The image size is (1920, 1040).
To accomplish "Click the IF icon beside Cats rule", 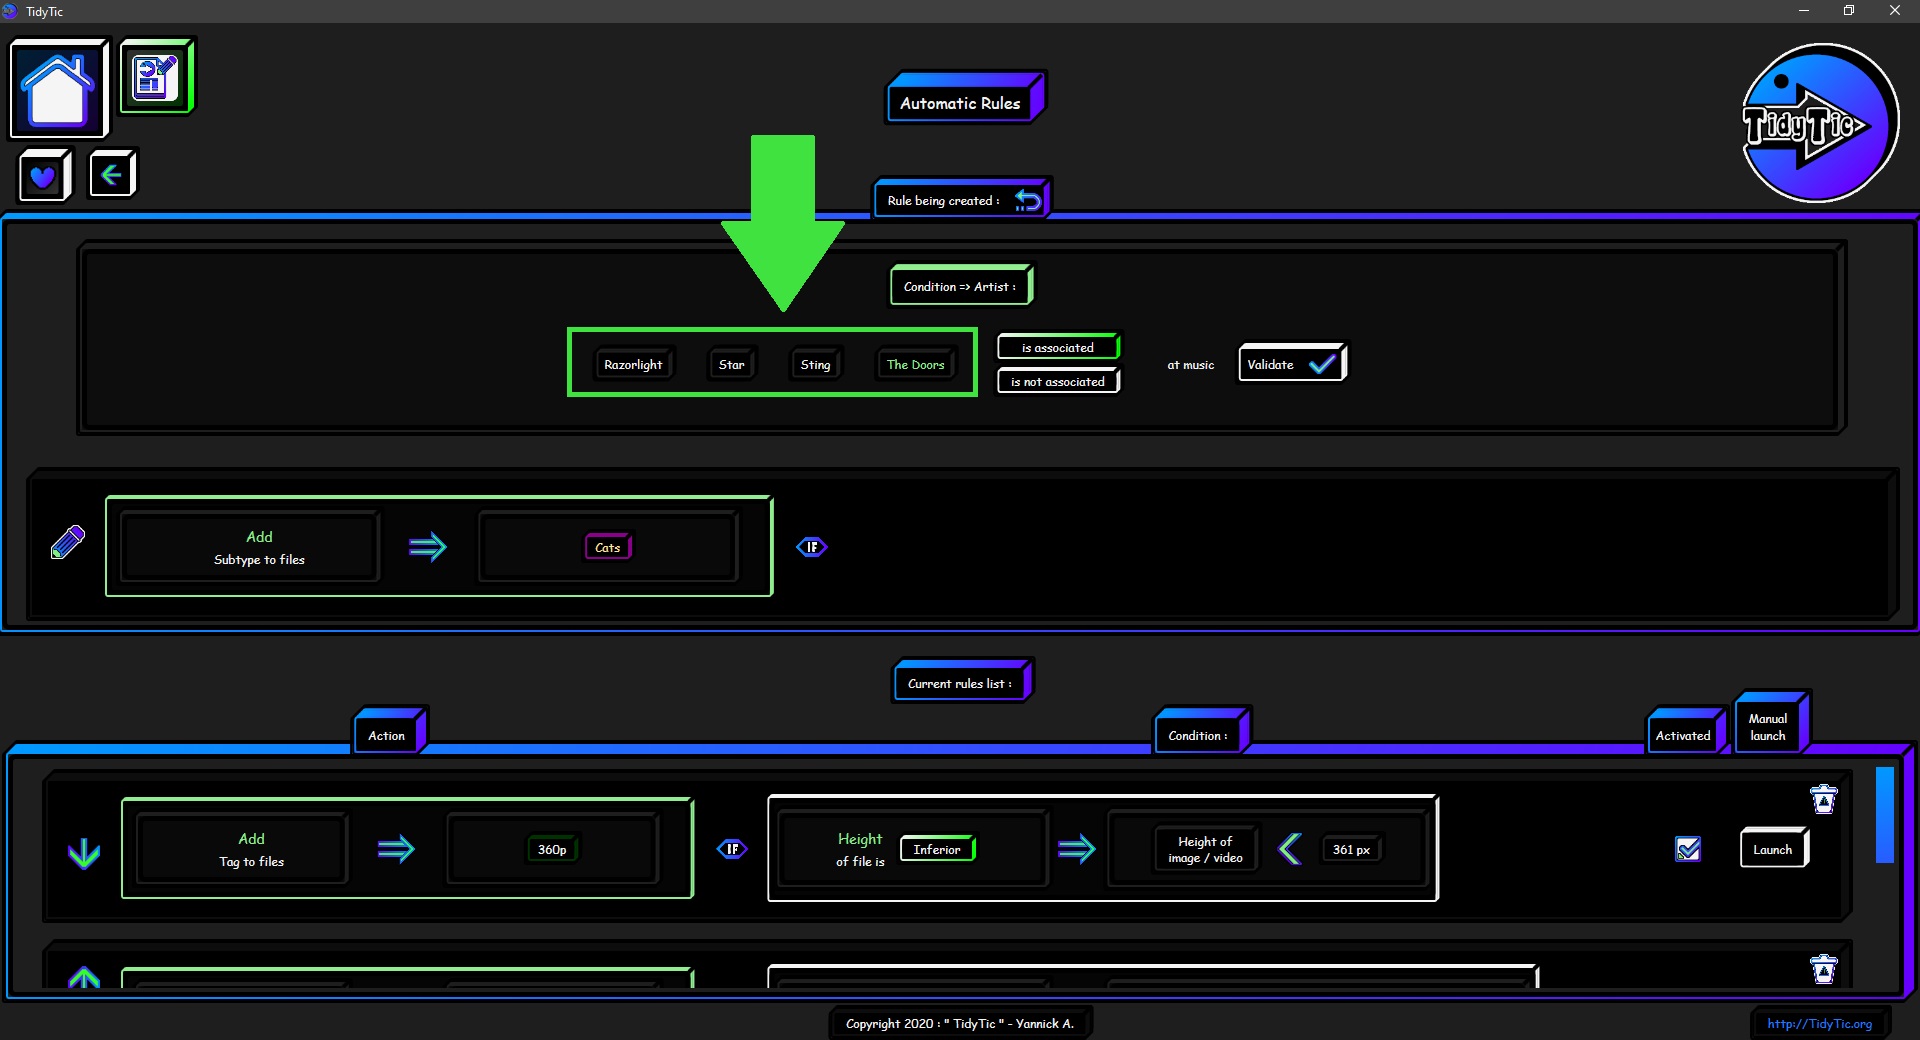I will point(812,547).
